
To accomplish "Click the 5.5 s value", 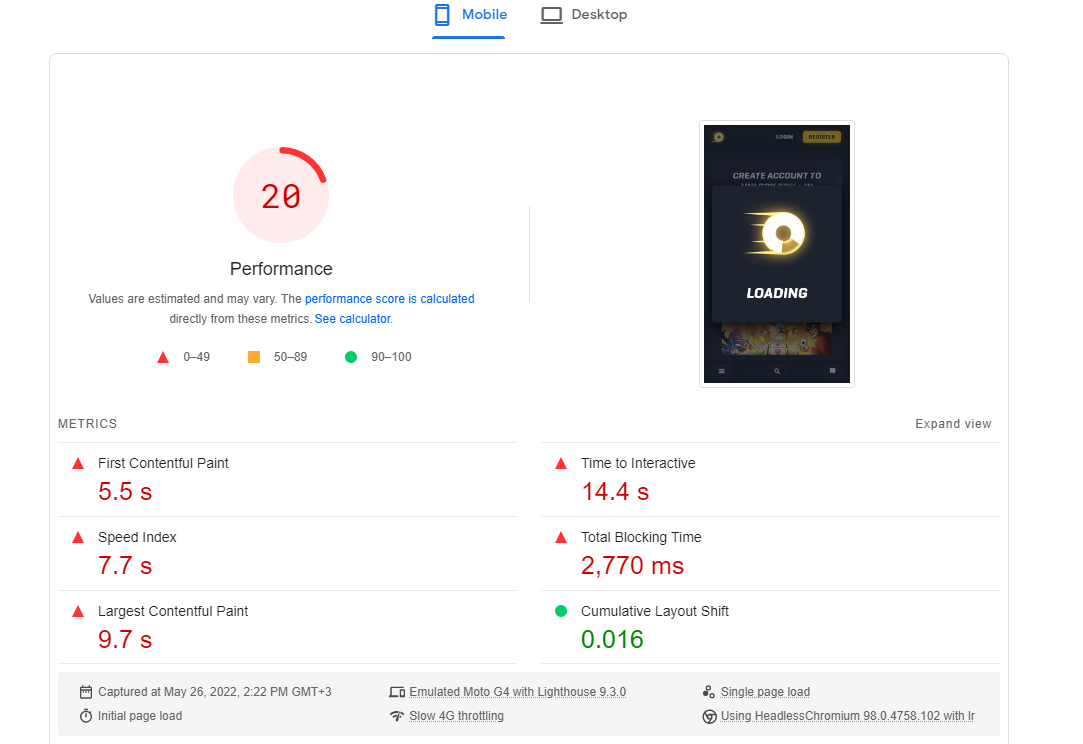I will [125, 492].
